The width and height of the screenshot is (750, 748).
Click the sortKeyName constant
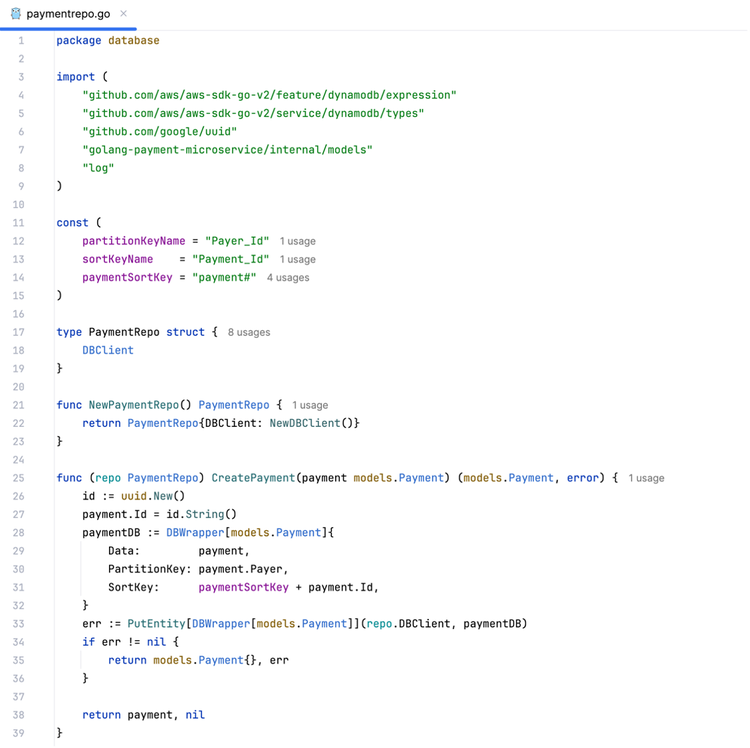[x=118, y=259]
